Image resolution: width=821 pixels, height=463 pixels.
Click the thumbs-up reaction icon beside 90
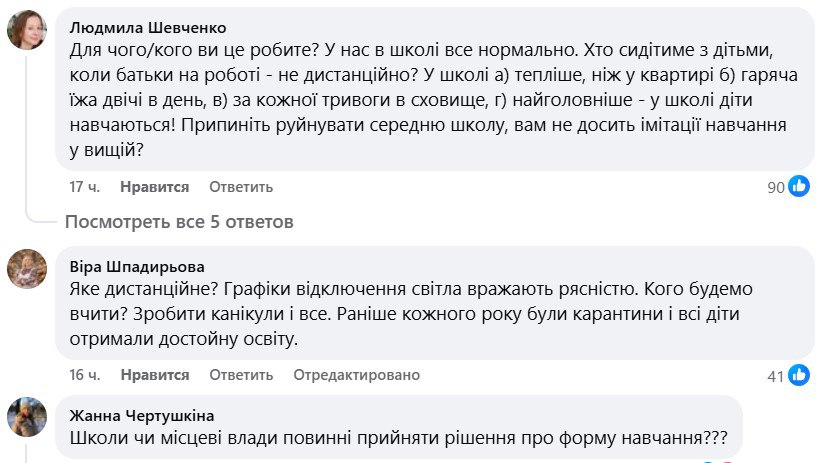(799, 186)
